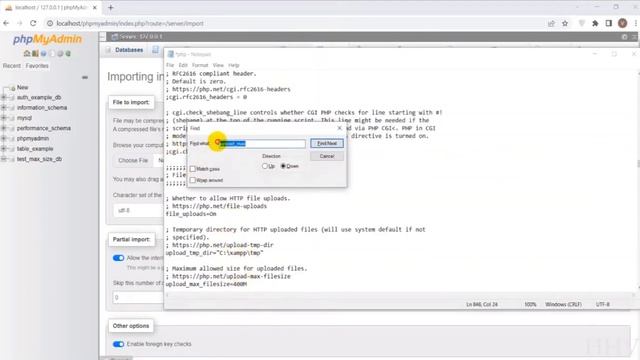Click in the Find what field
The width and height of the screenshot is (640, 360).
click(x=262, y=143)
